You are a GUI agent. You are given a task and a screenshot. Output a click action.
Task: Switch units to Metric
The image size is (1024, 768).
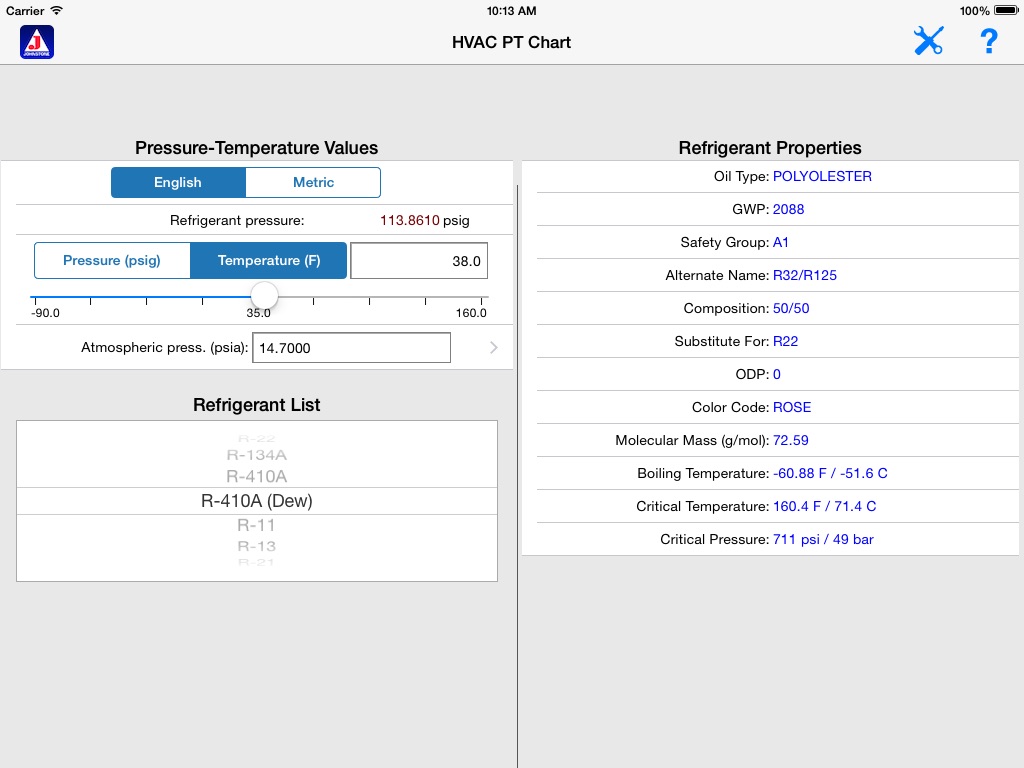[313, 182]
